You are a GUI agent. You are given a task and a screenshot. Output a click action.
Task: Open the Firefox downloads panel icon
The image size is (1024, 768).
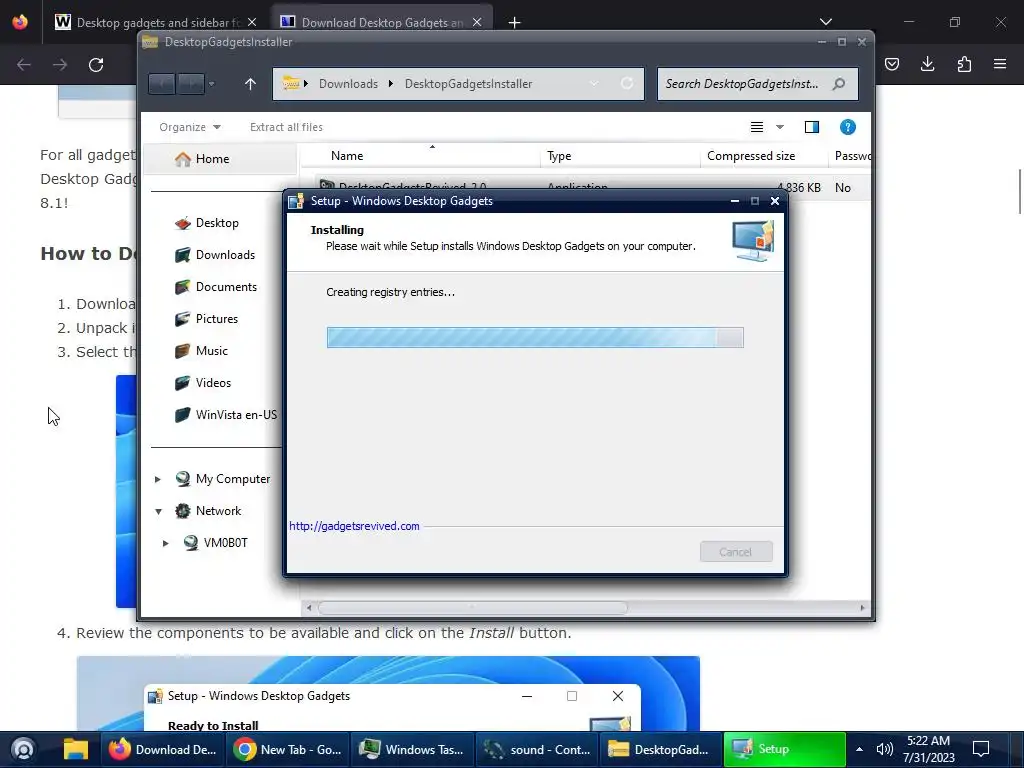coord(927,64)
